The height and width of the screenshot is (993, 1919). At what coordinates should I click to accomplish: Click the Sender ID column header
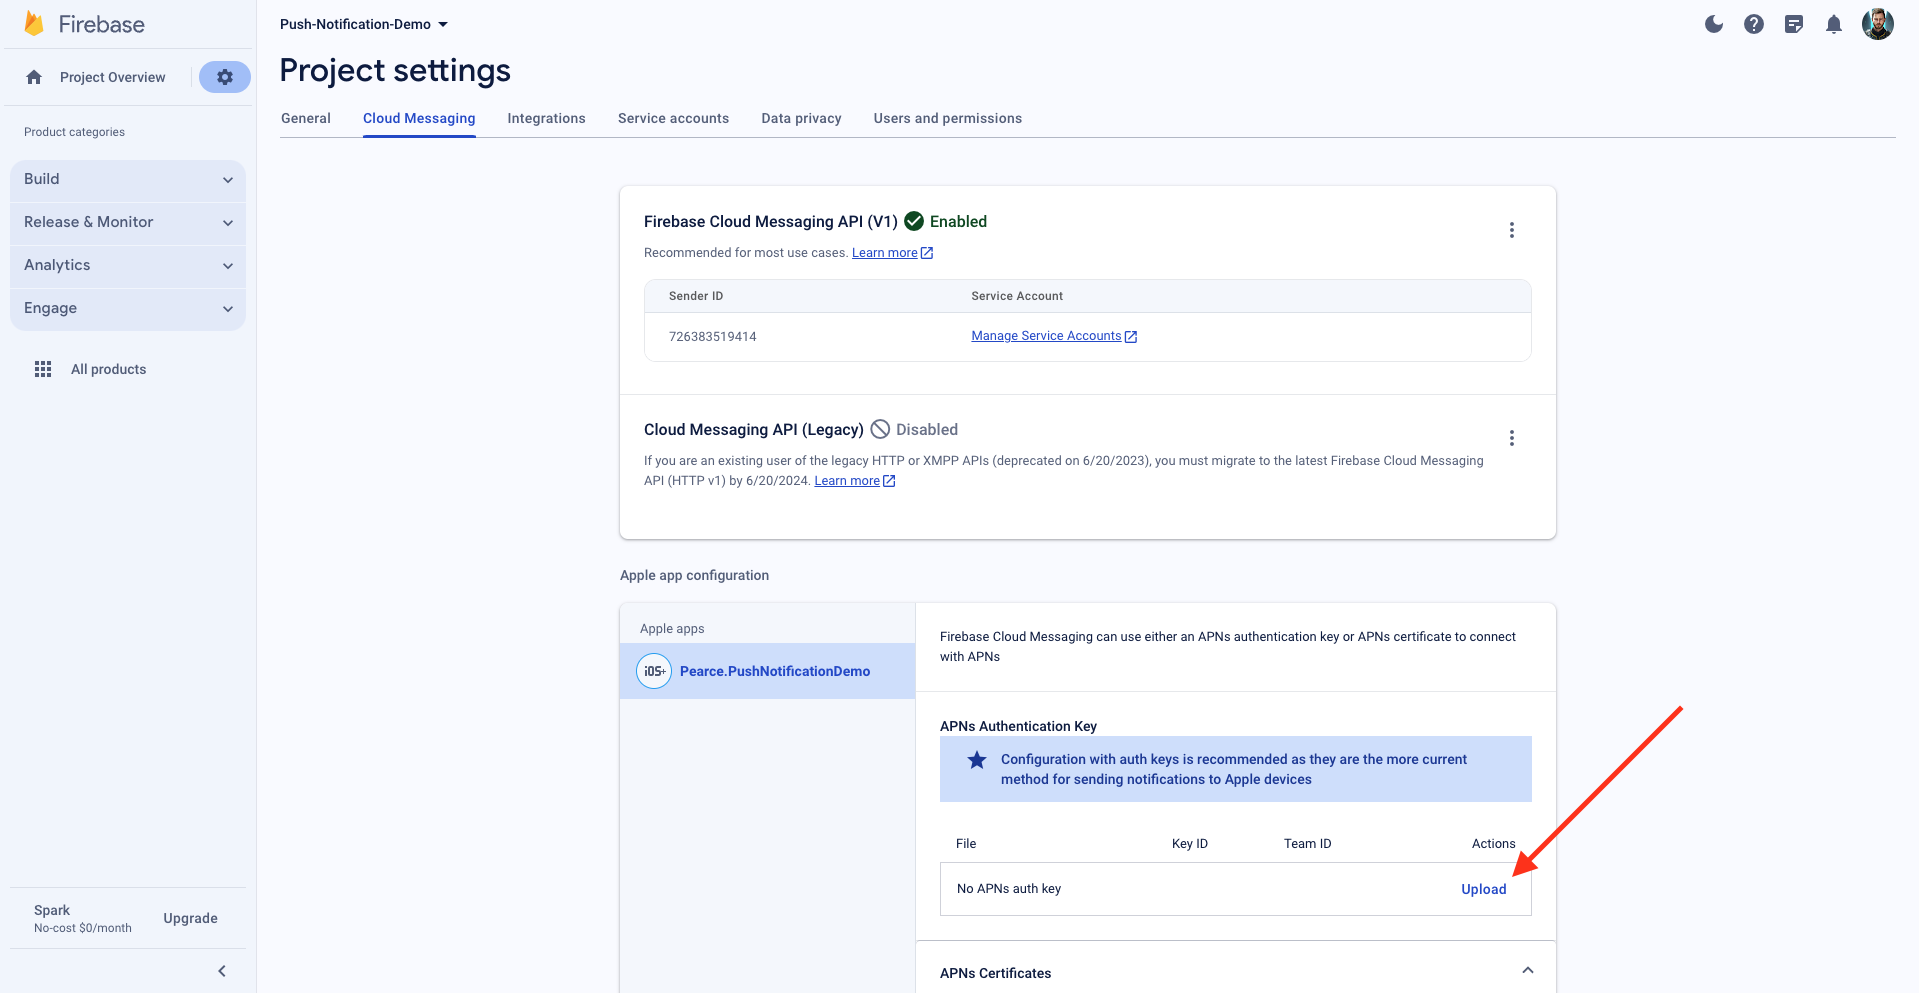[x=696, y=296]
